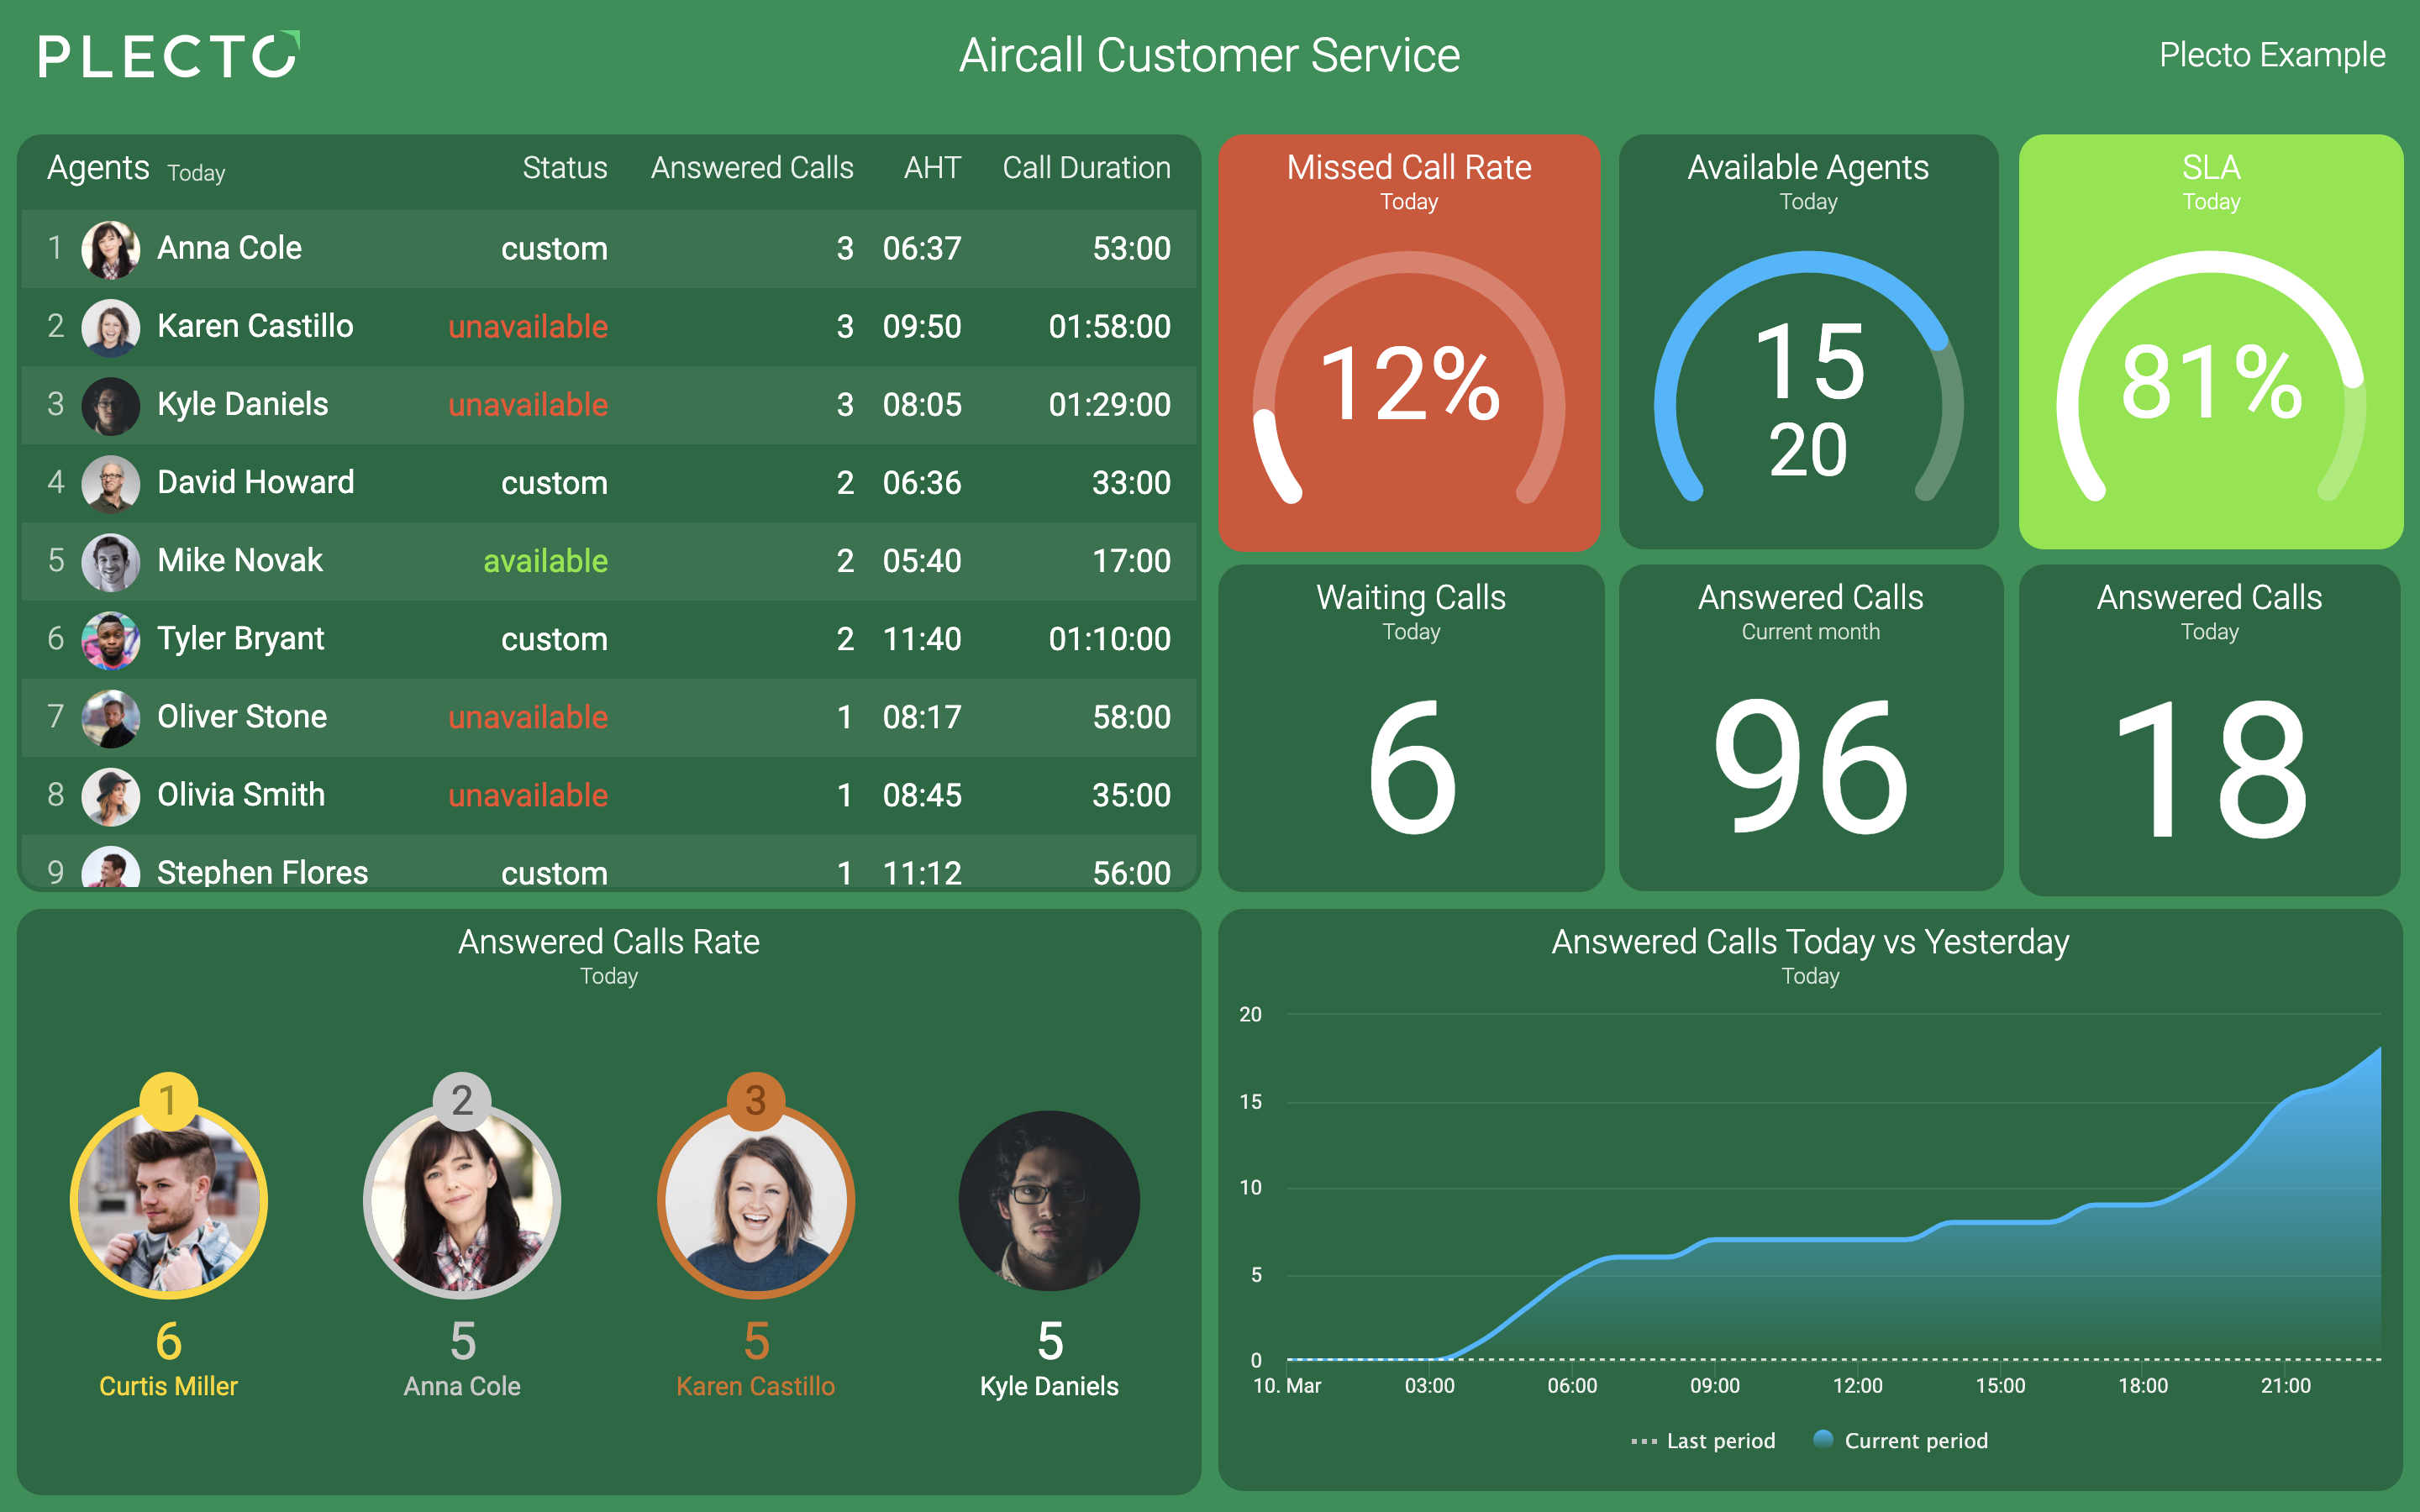Click Mike Novak's avatar in agents table
The image size is (2420, 1512).
[x=110, y=561]
